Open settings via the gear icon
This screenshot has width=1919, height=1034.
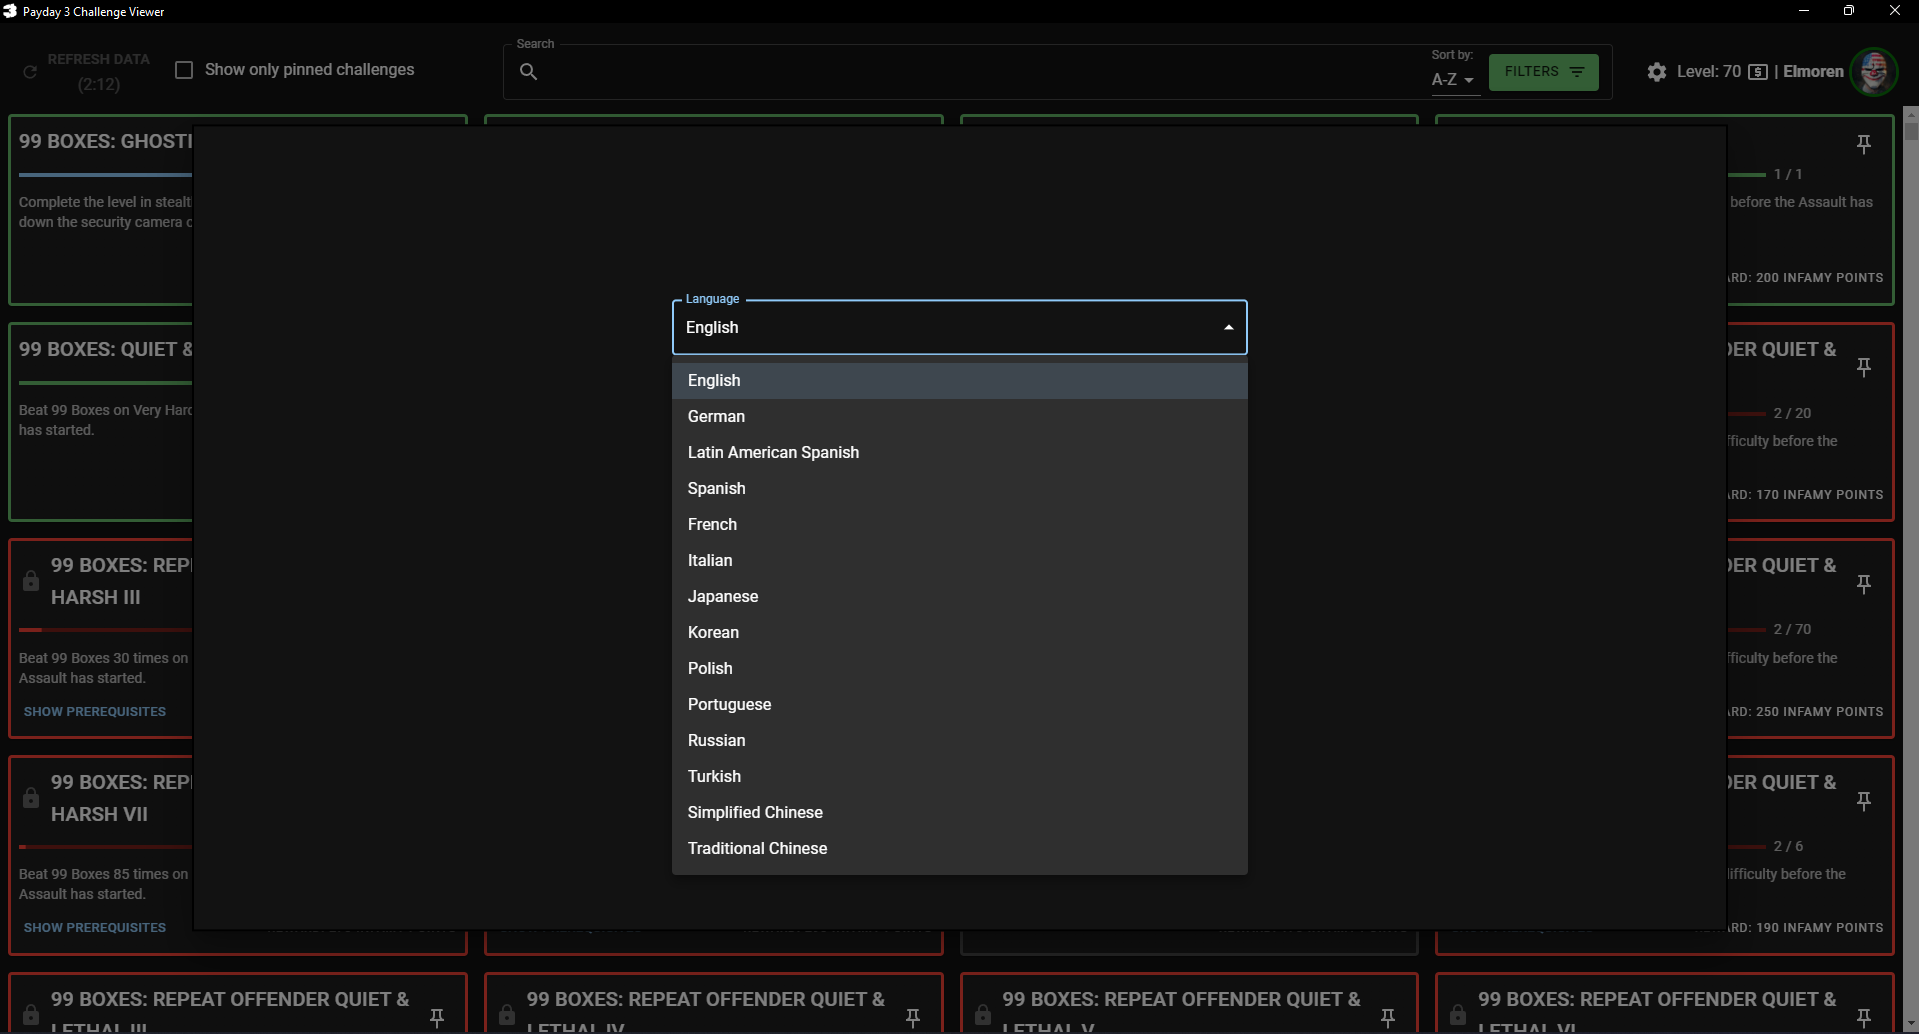coord(1657,72)
